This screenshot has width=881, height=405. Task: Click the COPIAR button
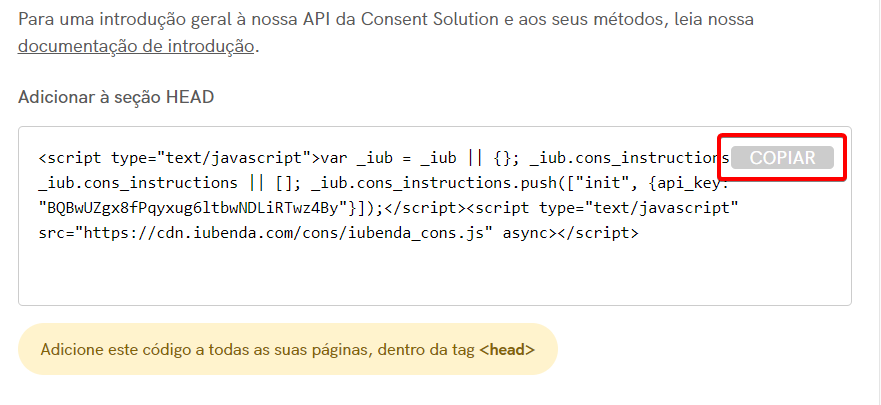[782, 158]
